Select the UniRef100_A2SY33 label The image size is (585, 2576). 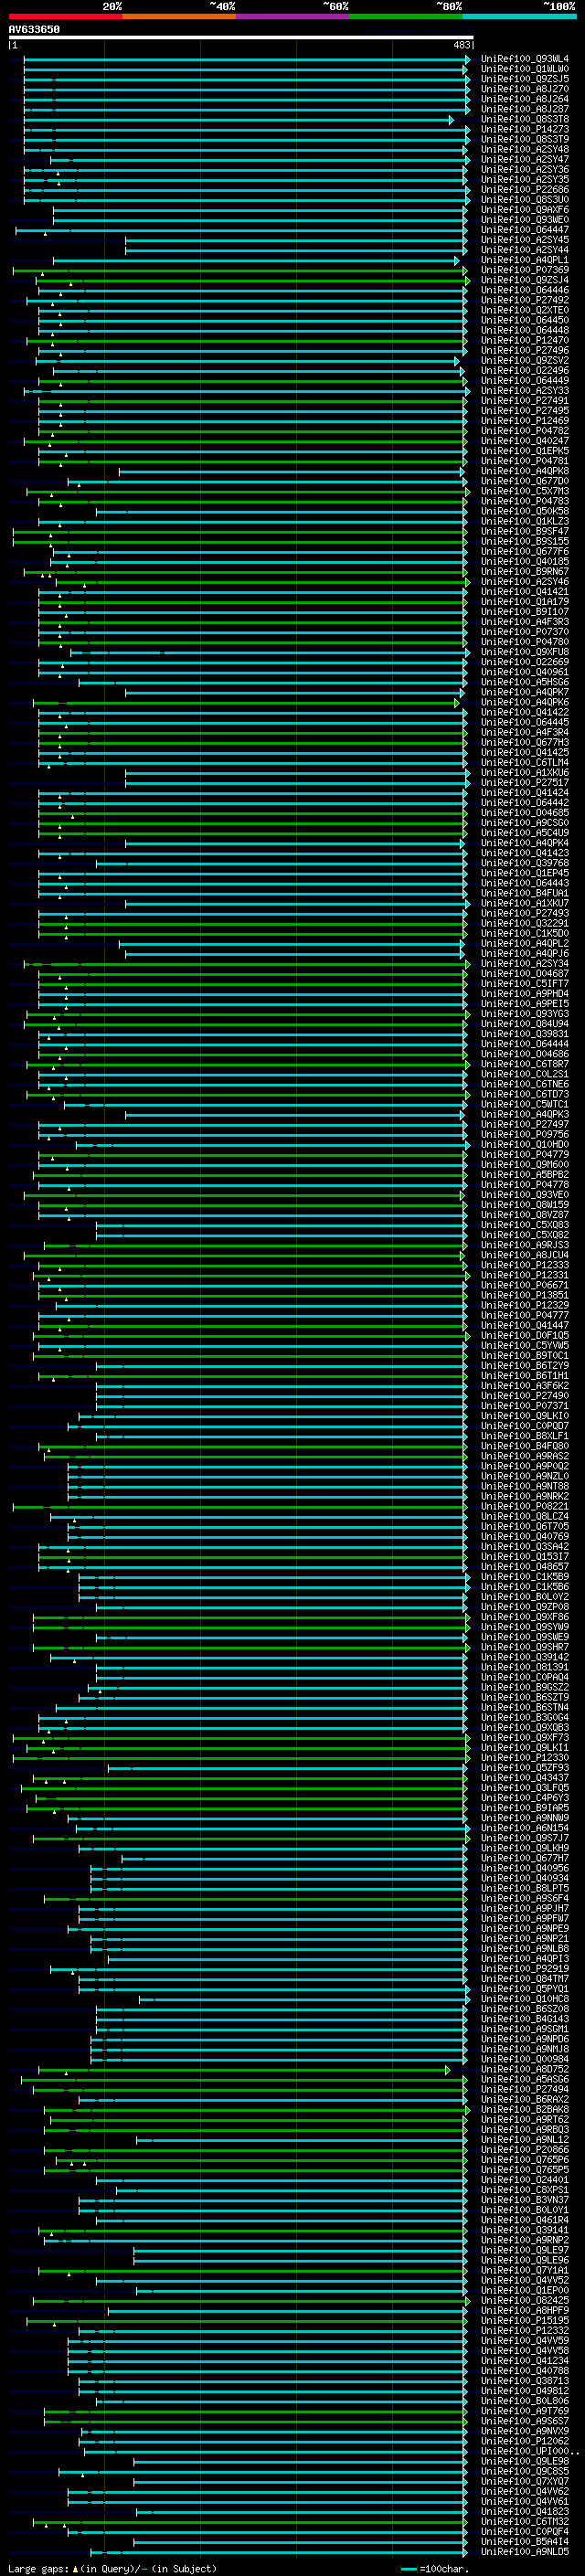pos(525,391)
